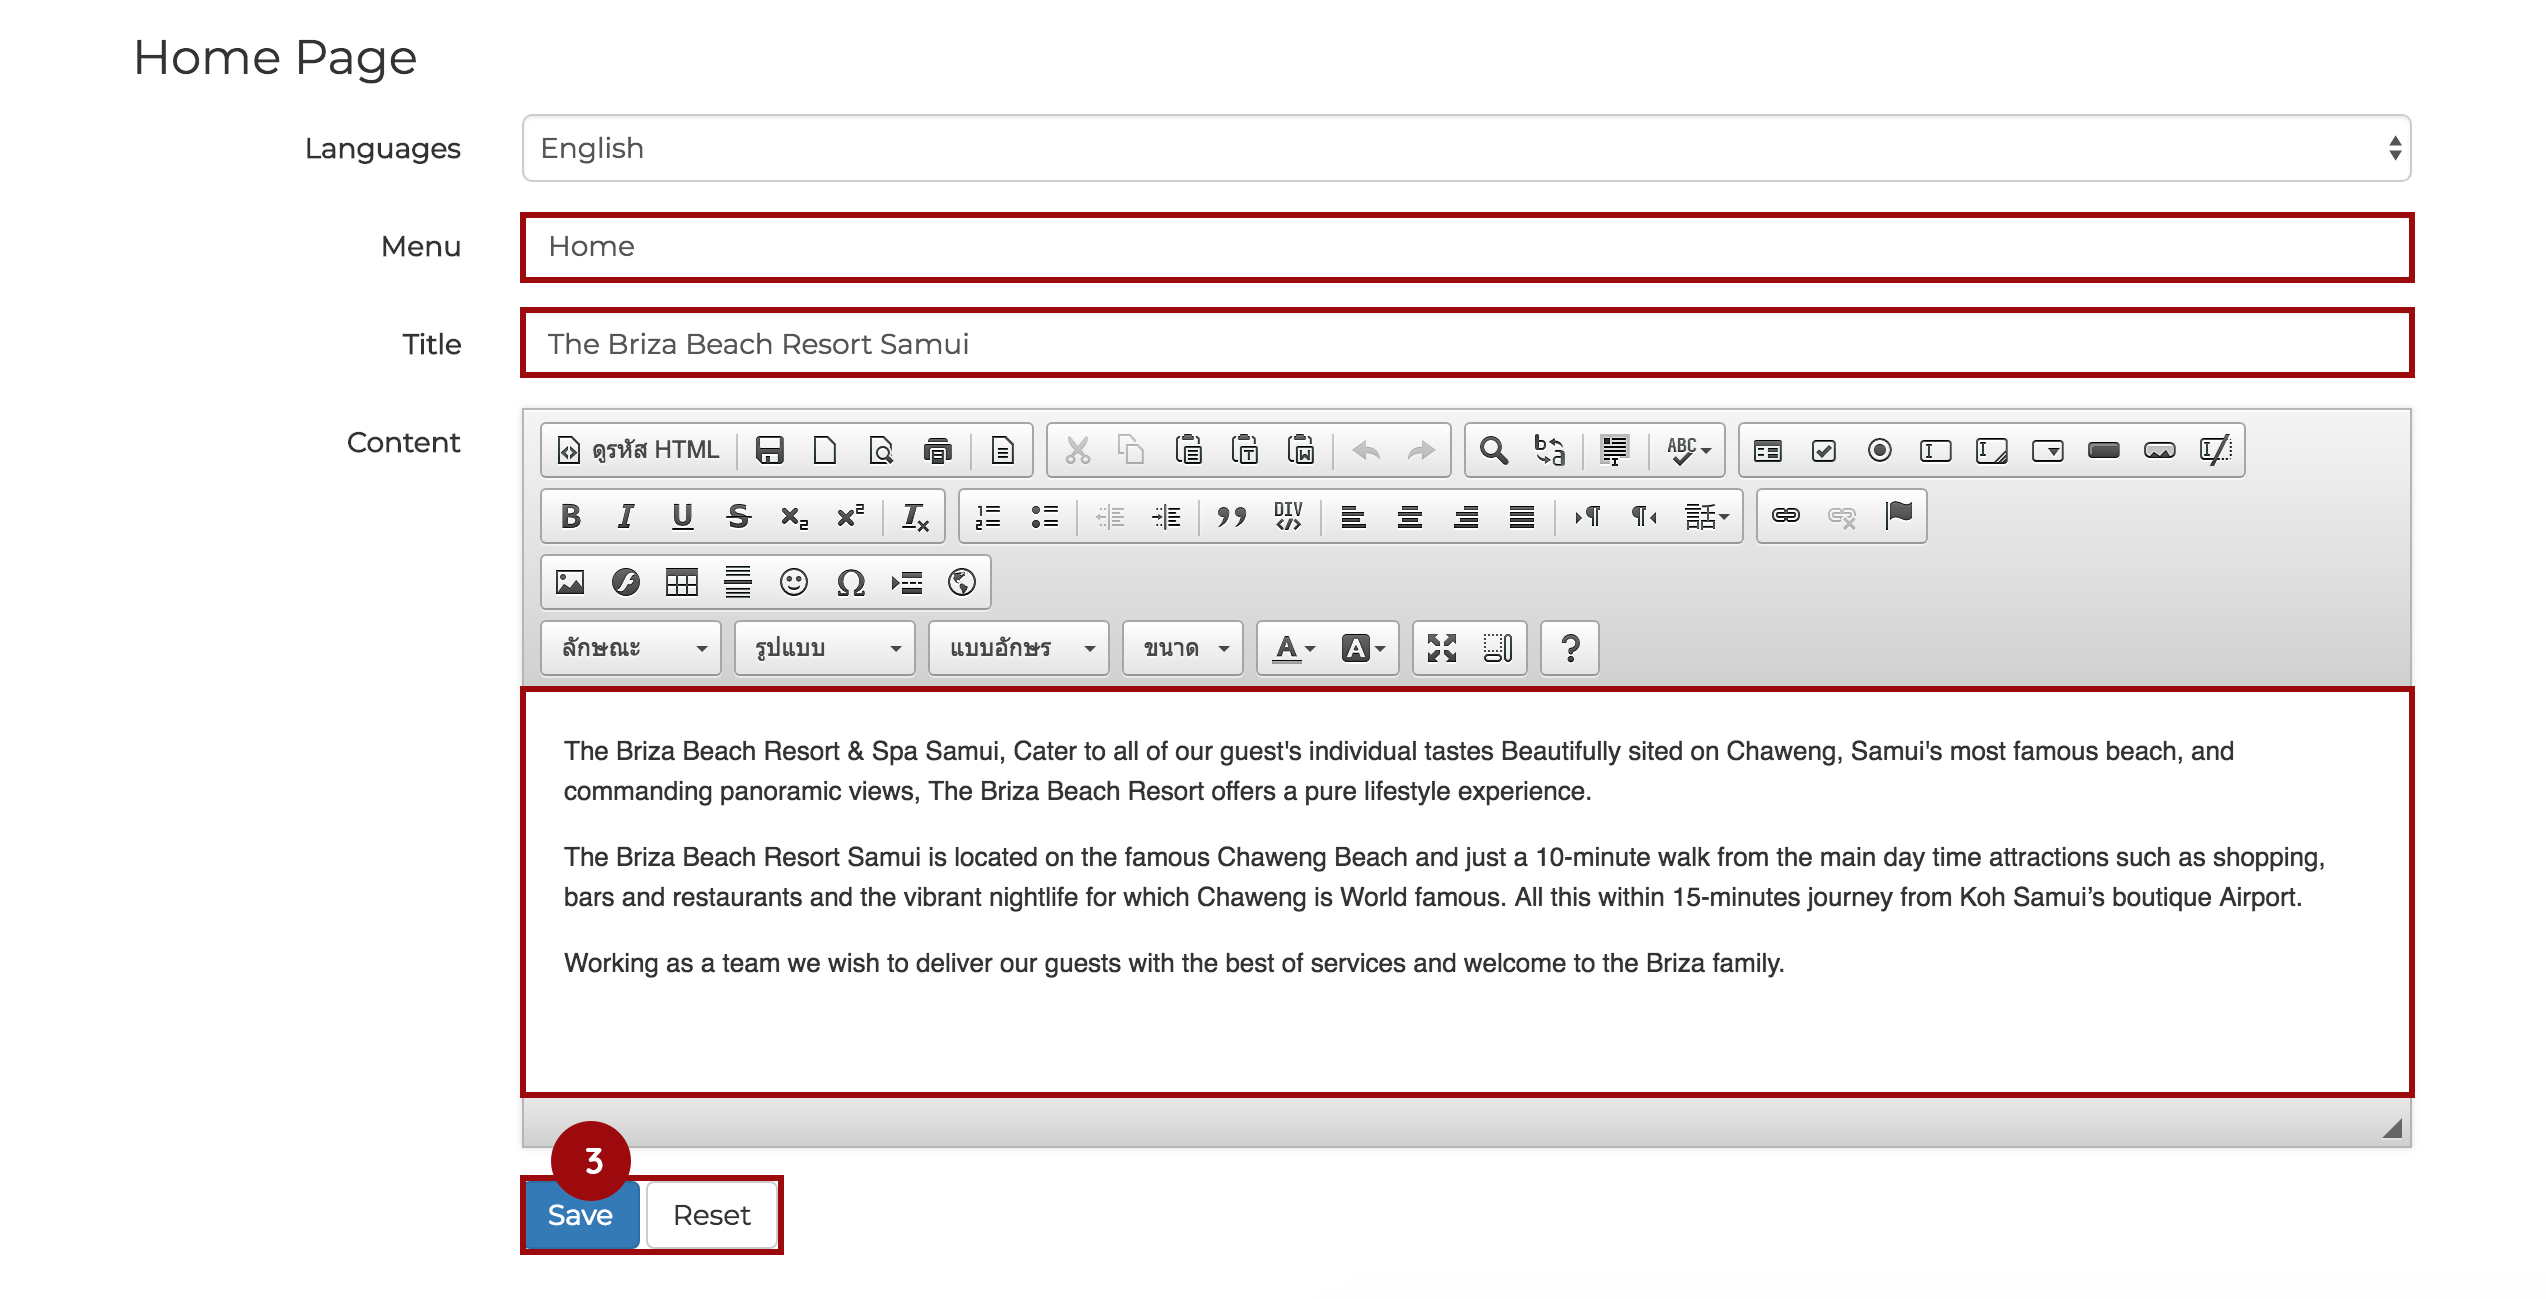This screenshot has height=1299, width=2546.
Task: Click the Save floppy disk icon in editor toolbar
Action: (769, 450)
